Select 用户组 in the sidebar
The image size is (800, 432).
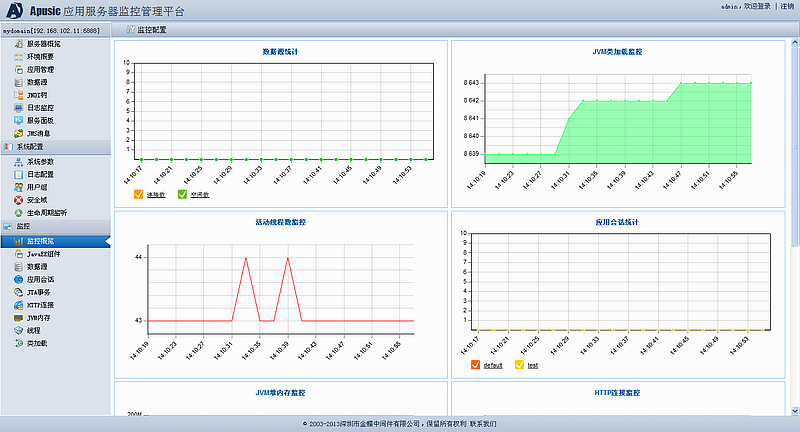tap(37, 187)
